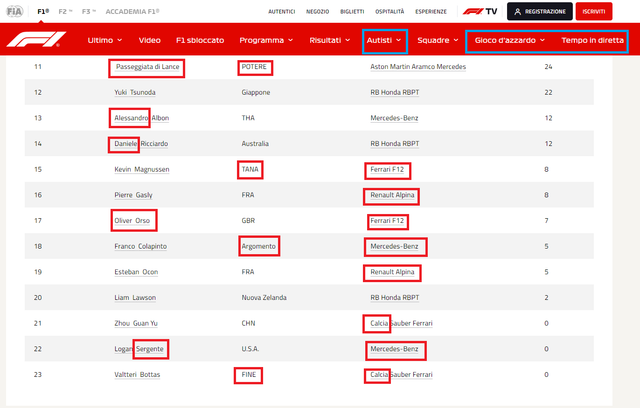640x408 pixels.
Task: Open the ESPERIENZE link
Action: coord(431,11)
